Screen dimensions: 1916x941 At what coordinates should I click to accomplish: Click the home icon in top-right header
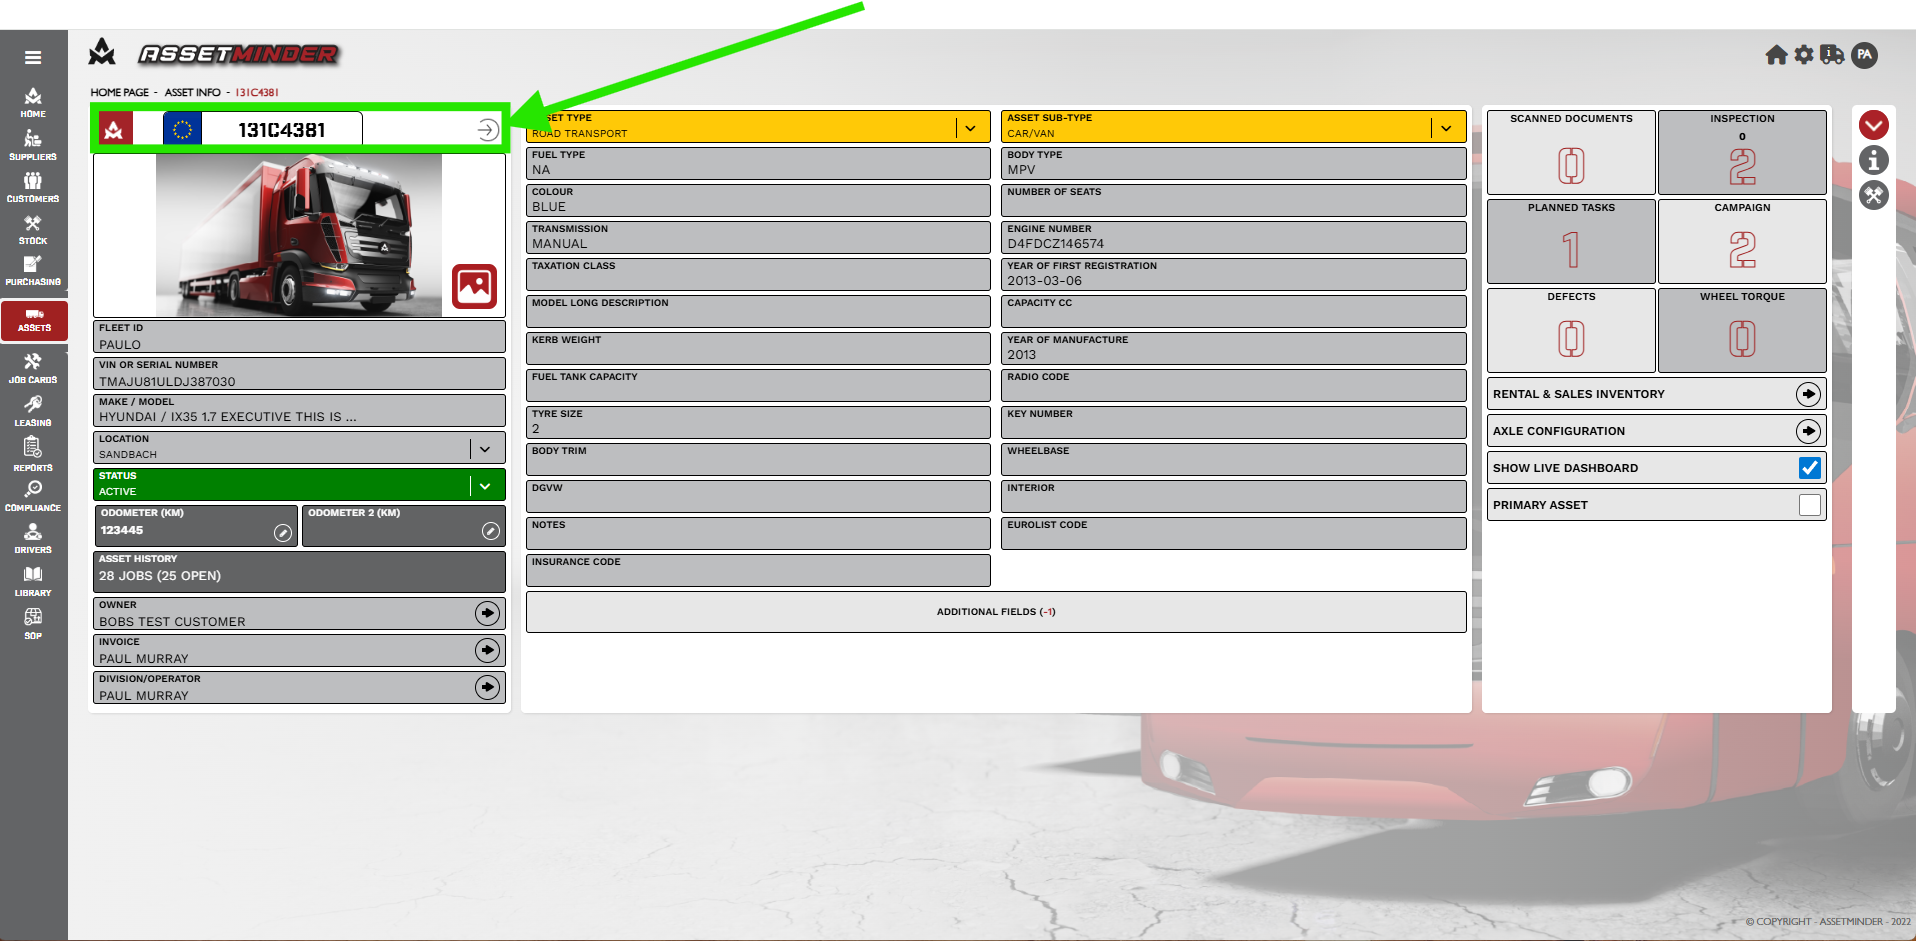1776,55
